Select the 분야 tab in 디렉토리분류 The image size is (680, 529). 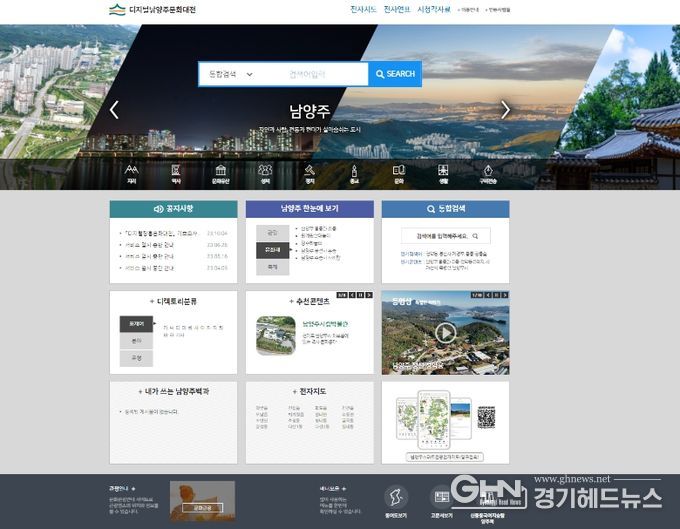(136, 340)
